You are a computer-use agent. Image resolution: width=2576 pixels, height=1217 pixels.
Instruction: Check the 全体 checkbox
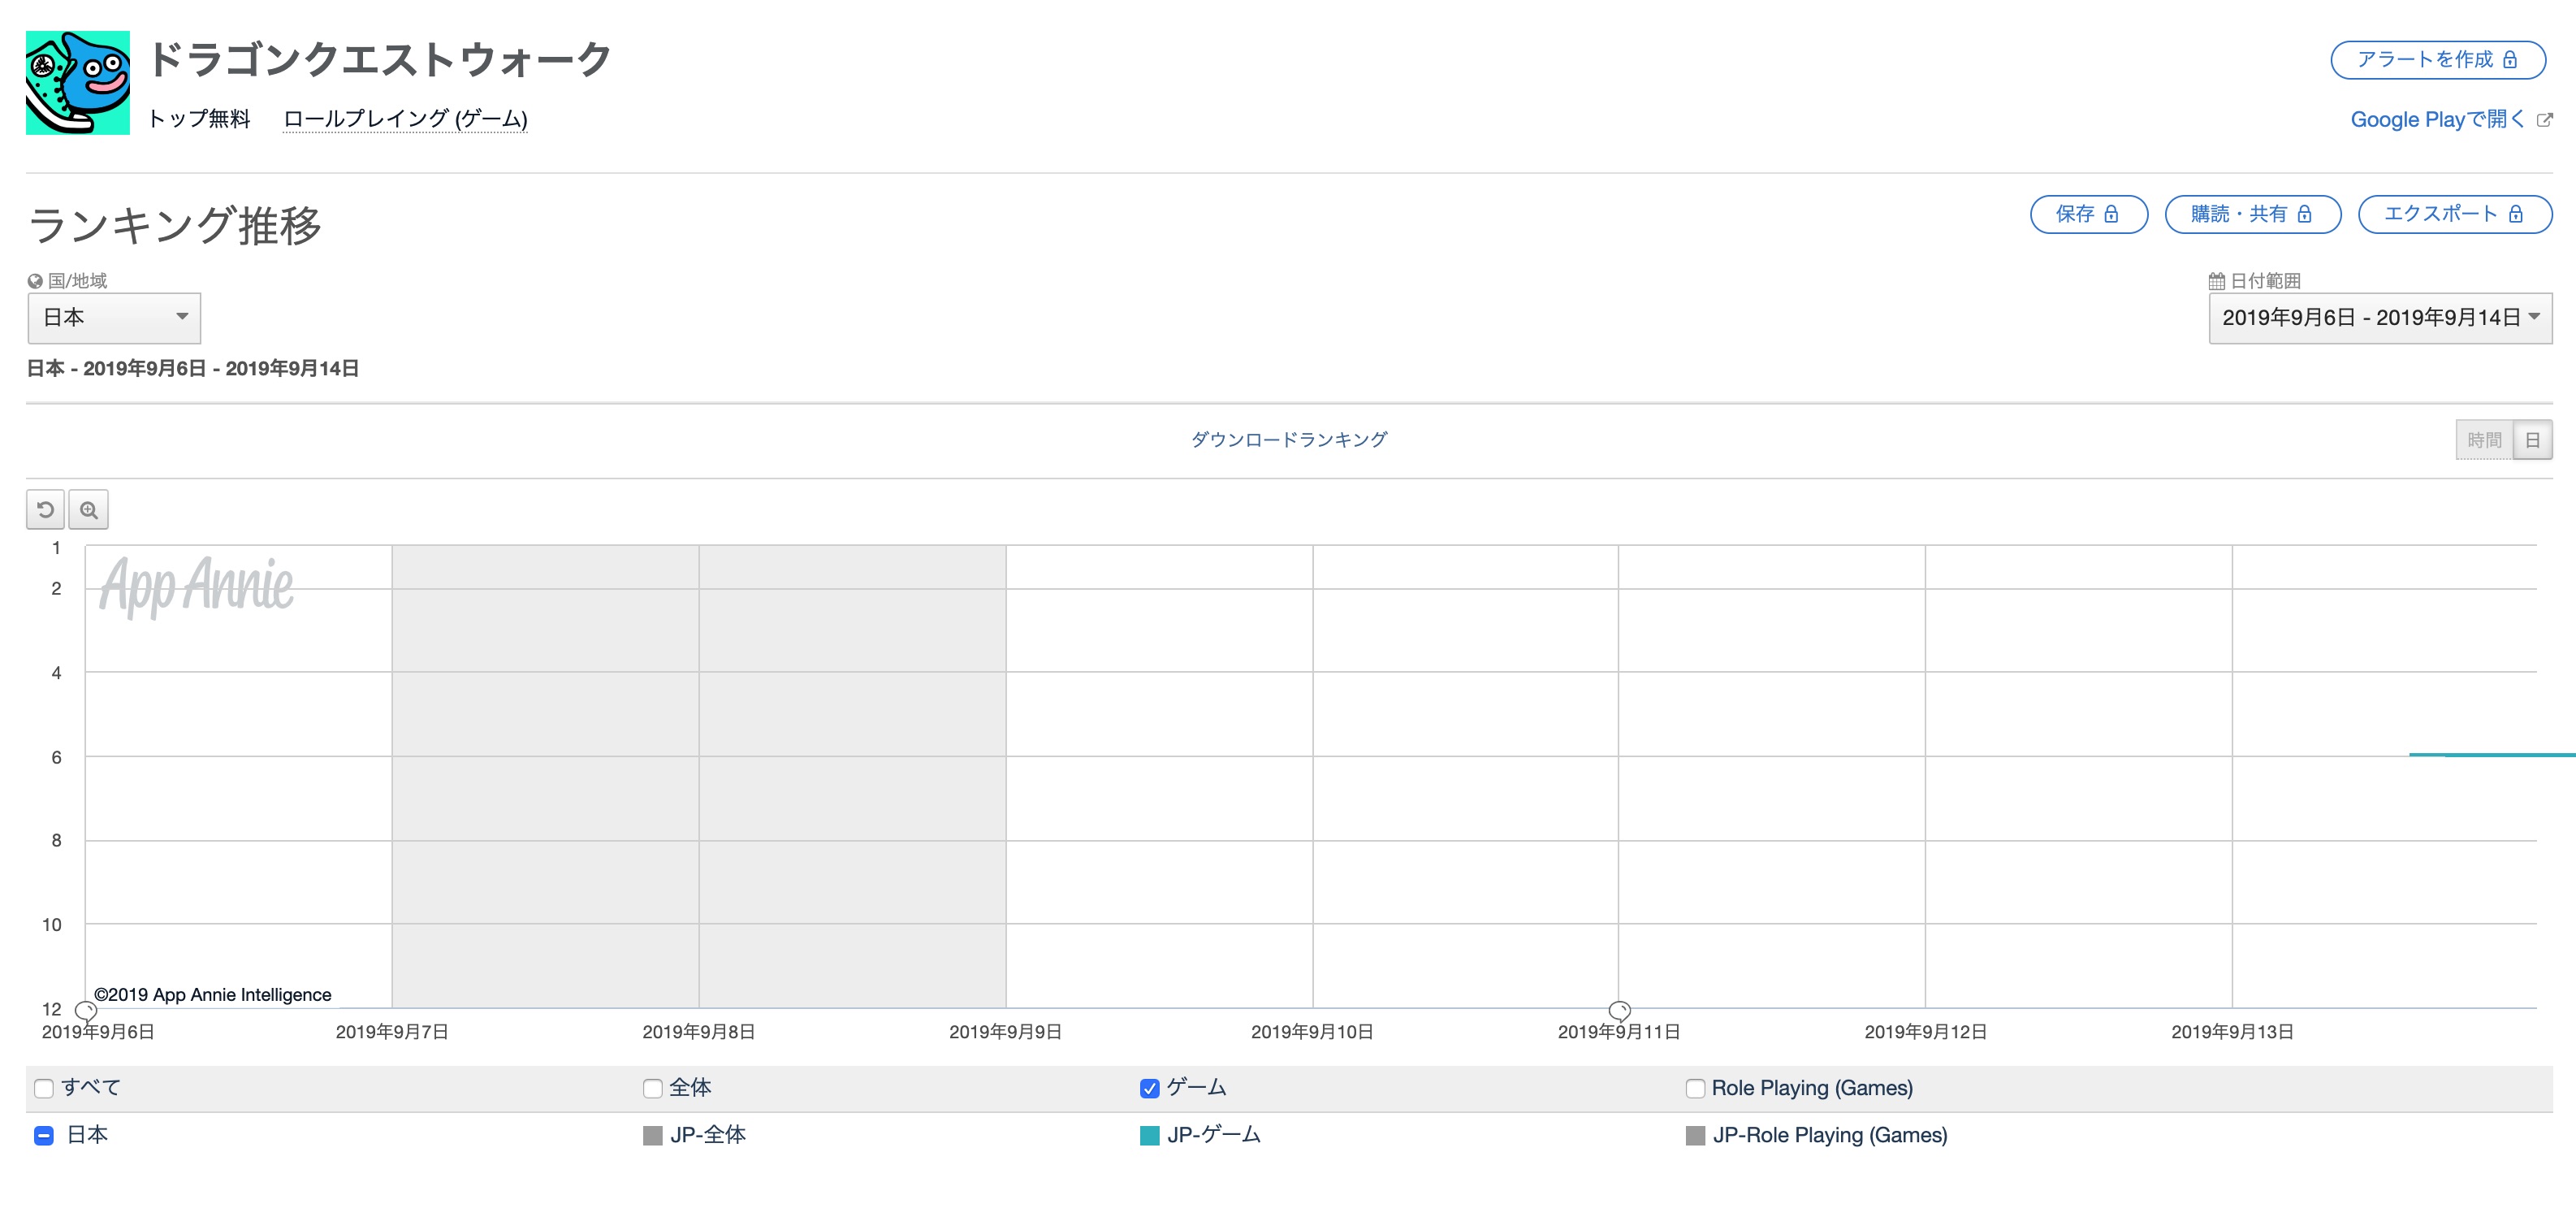pyautogui.click(x=653, y=1088)
